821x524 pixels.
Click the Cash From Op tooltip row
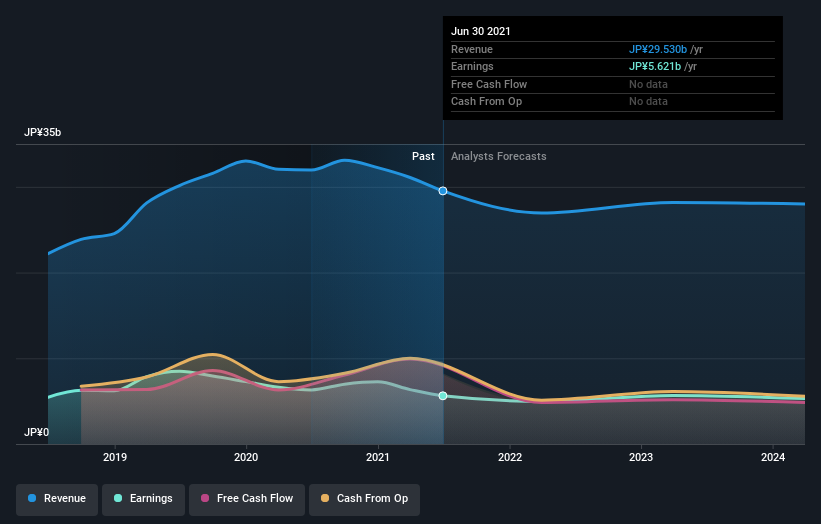click(x=613, y=102)
